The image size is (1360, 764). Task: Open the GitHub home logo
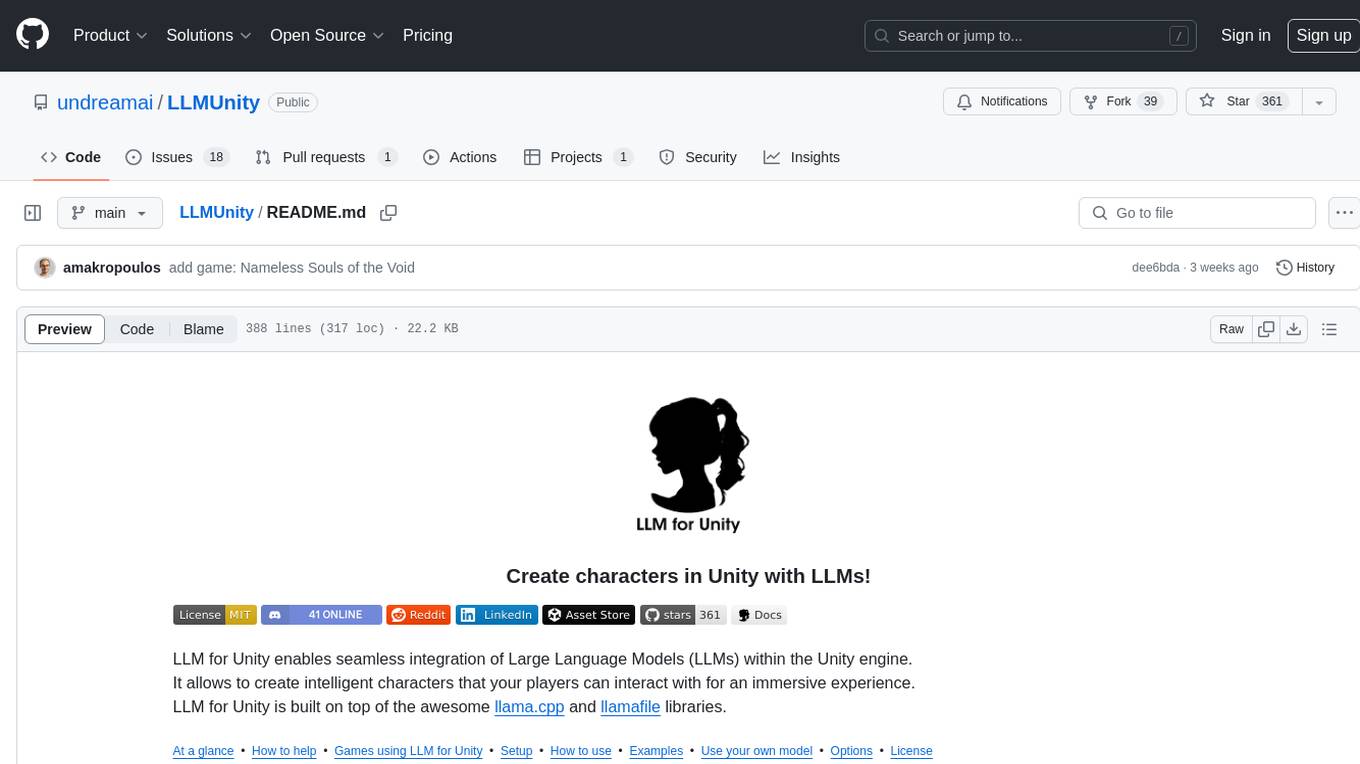pyautogui.click(x=32, y=35)
